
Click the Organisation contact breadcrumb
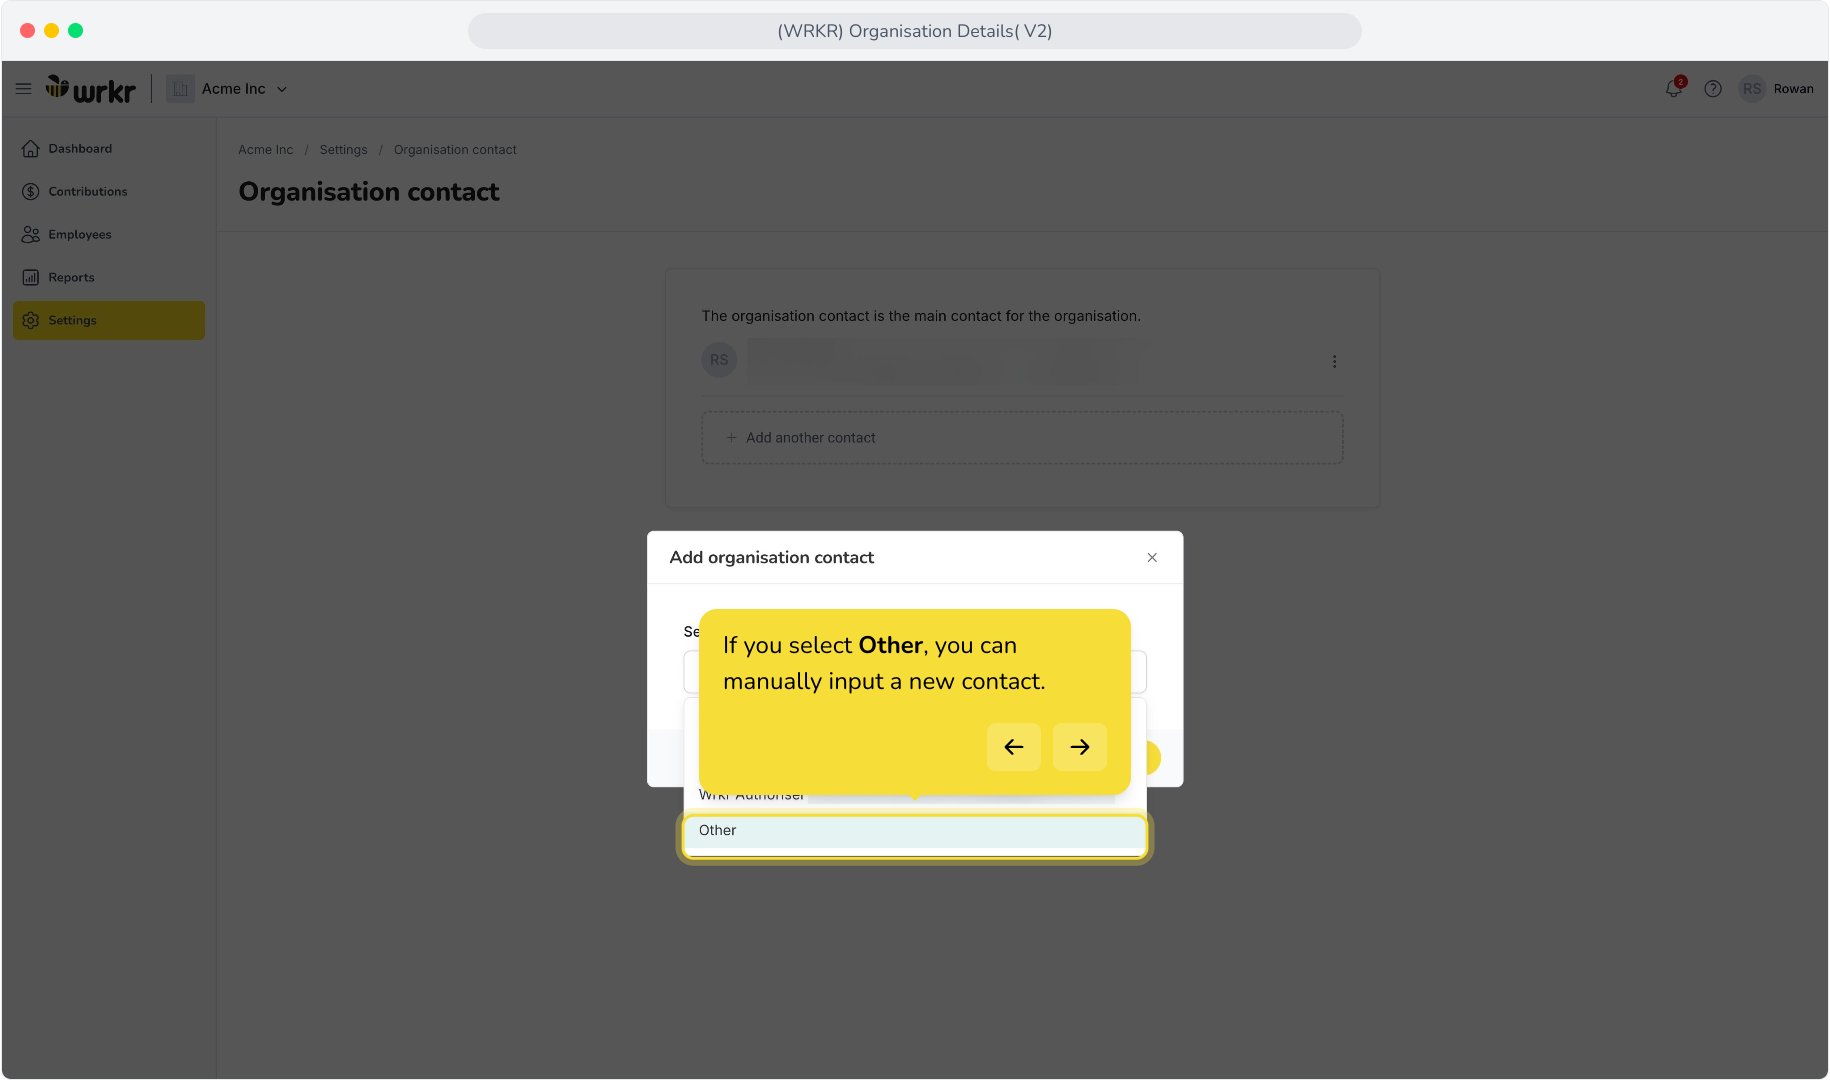(455, 150)
